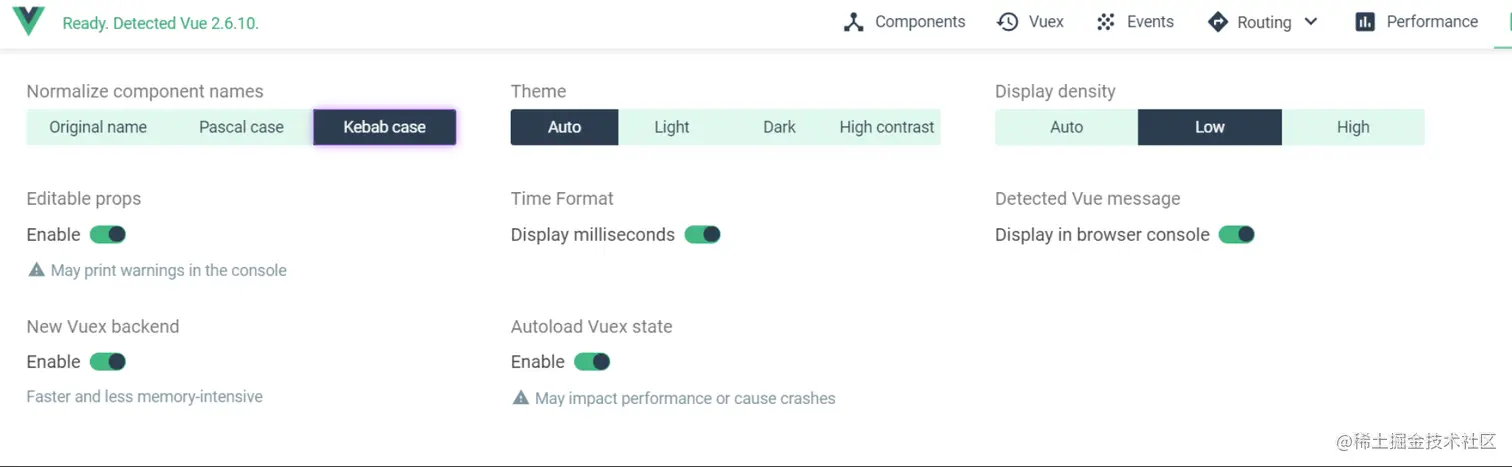Viewport: 1512px width, 467px height.
Task: Click the Performance bar chart icon
Action: (x=1365, y=22)
